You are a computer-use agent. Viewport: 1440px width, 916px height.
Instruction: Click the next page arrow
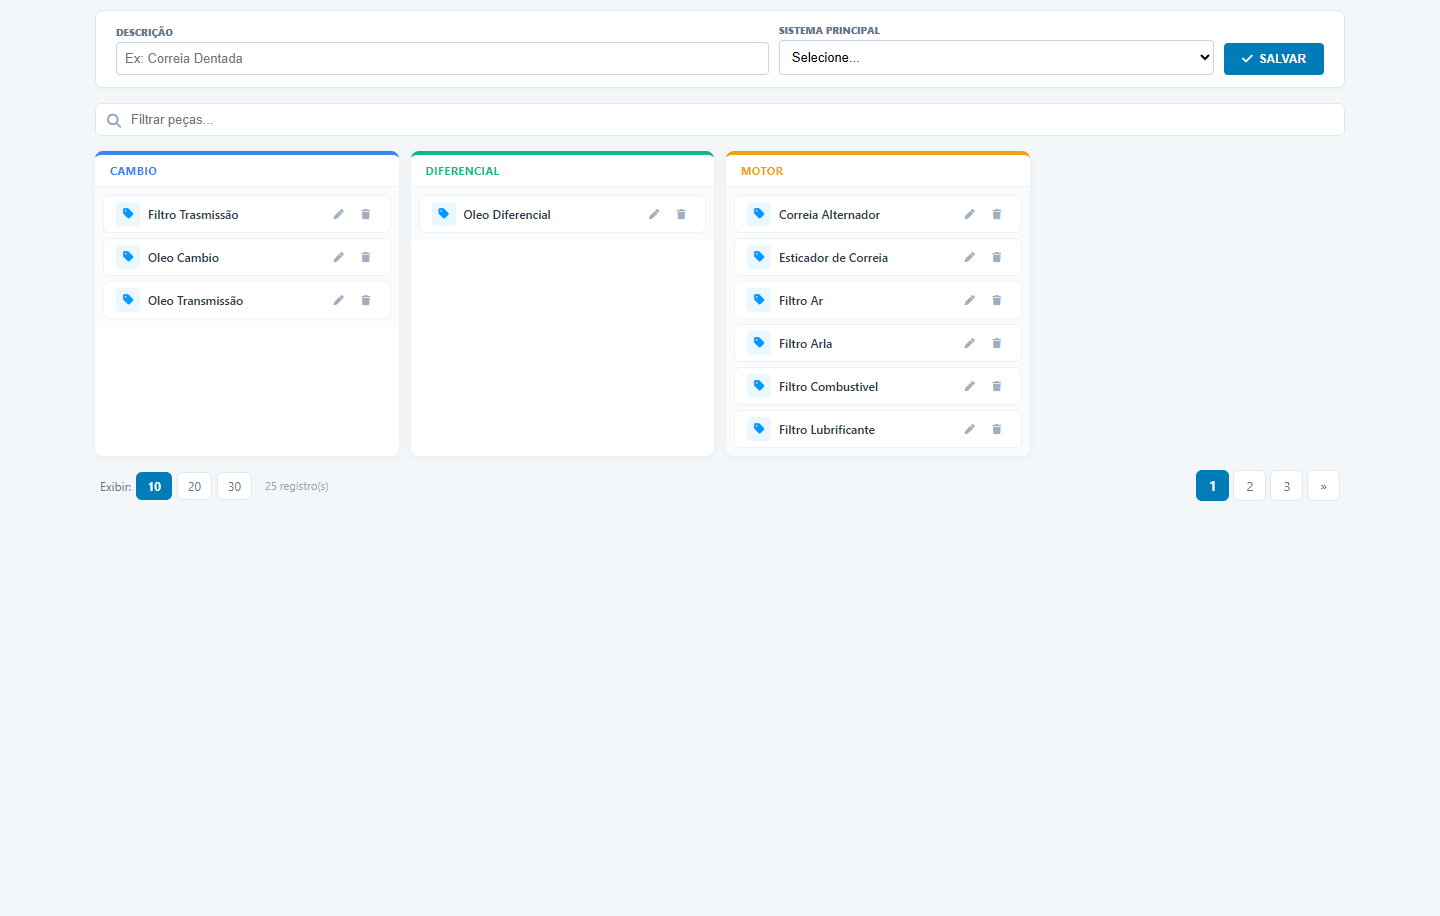click(x=1323, y=486)
